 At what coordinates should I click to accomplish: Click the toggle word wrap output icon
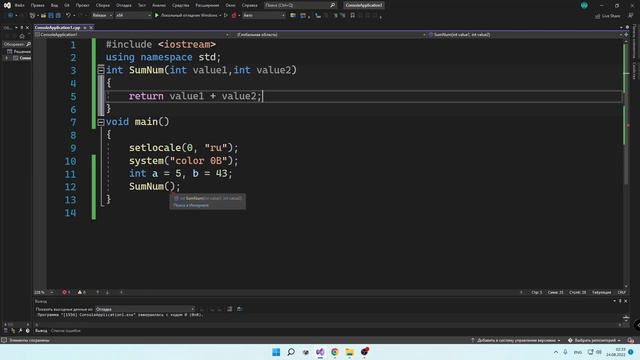coord(240,309)
